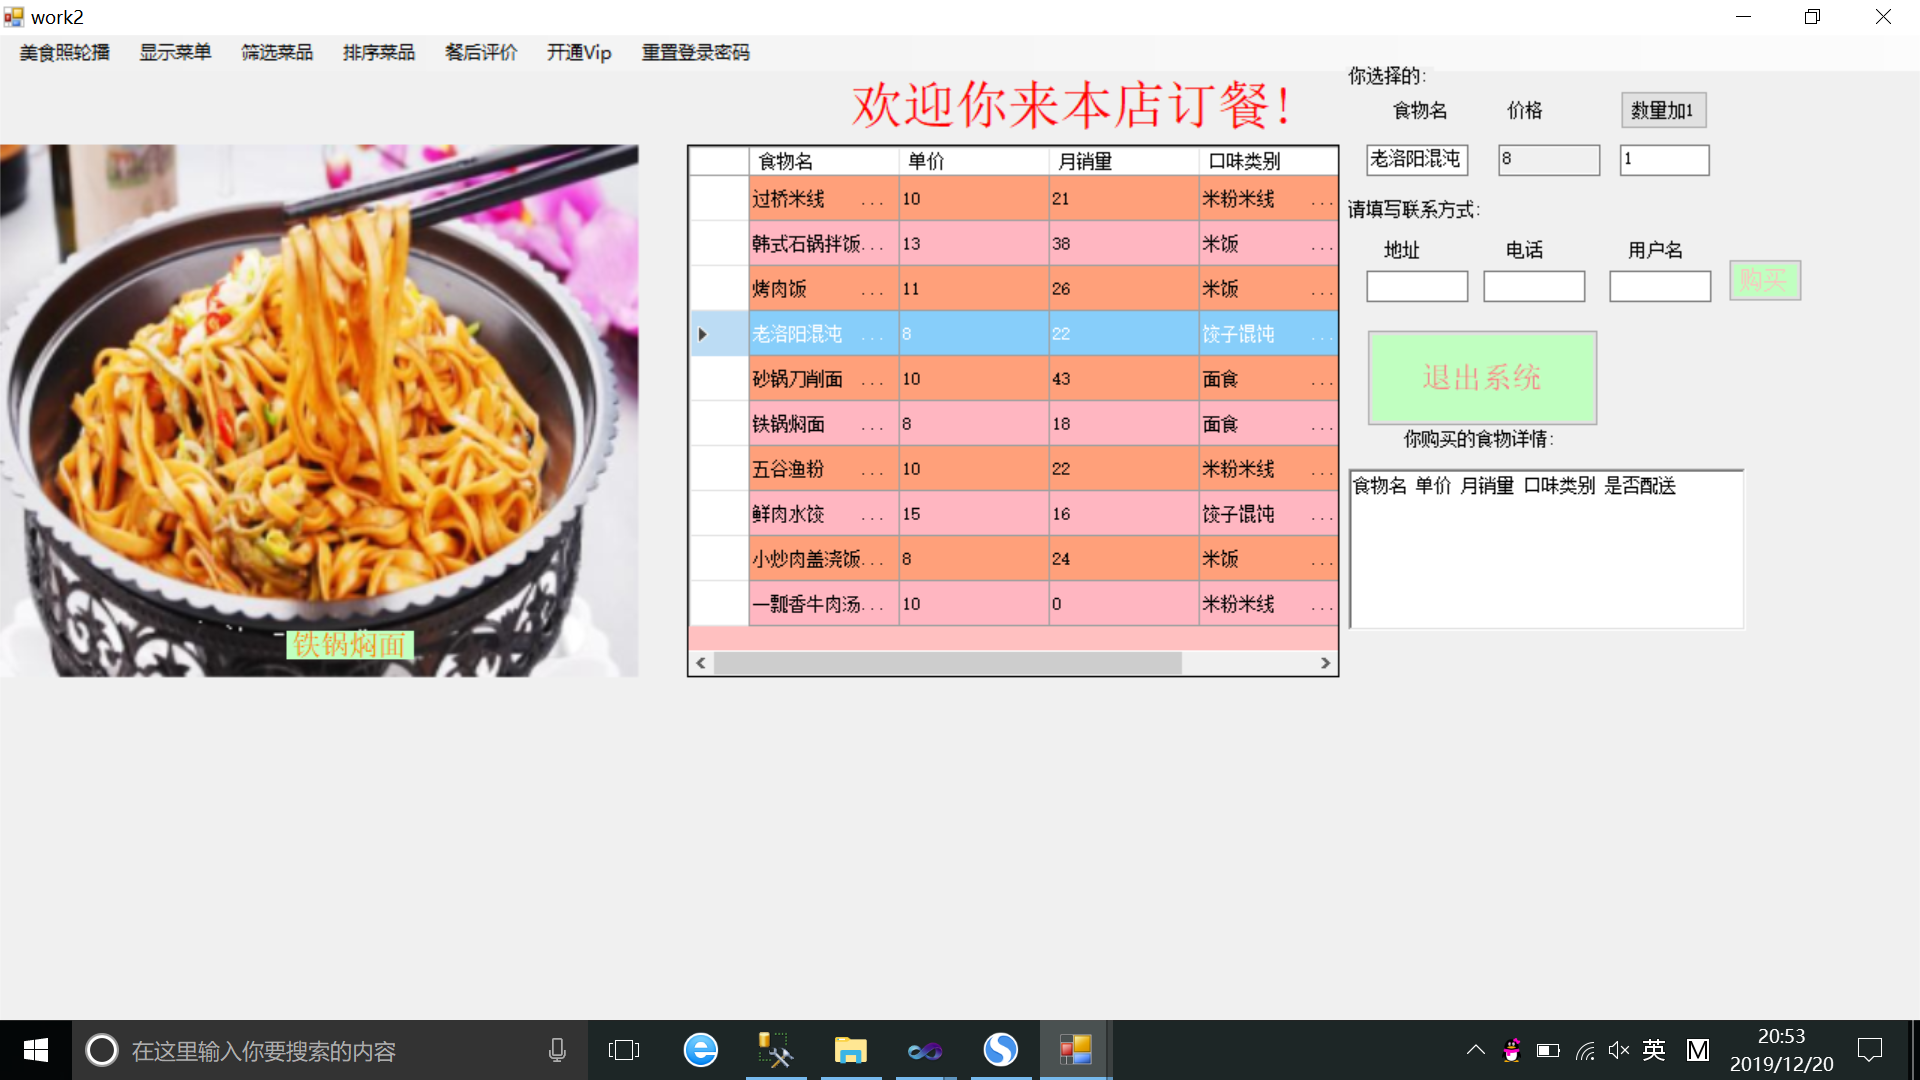Click the row header of 过桥米线 row
Screen dimensions: 1920x1080
pos(719,199)
